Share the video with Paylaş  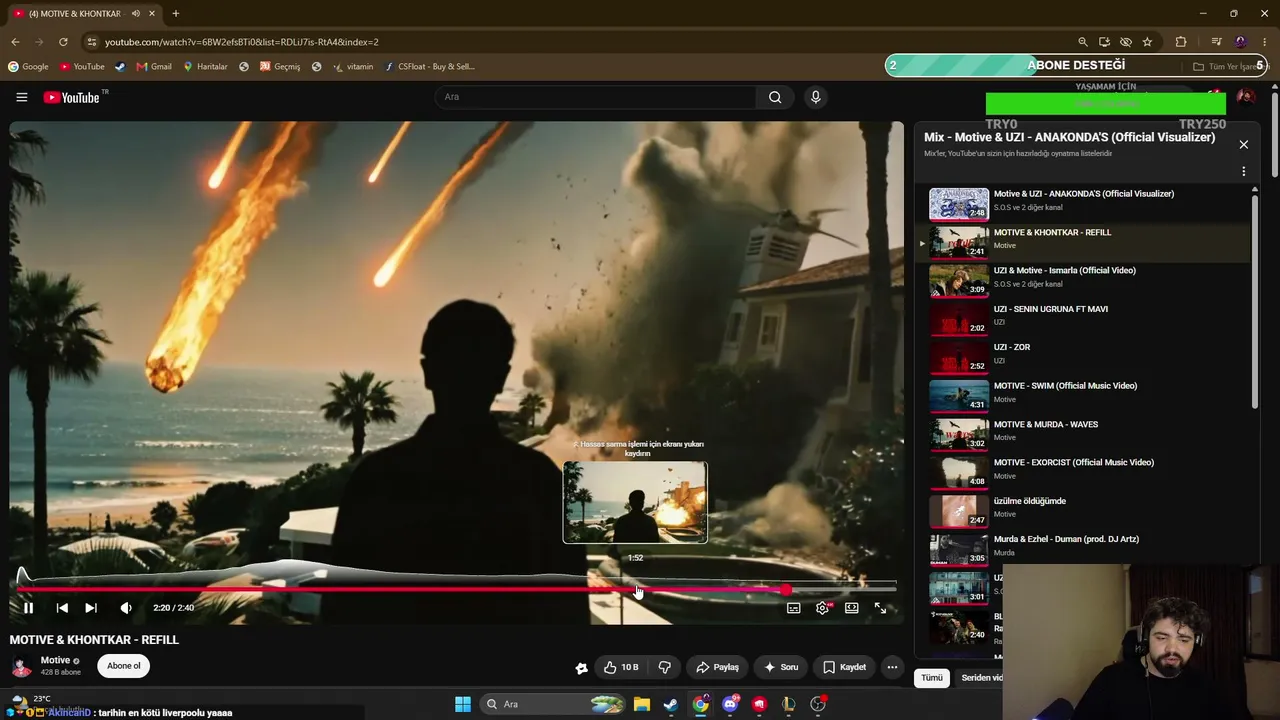[717, 667]
